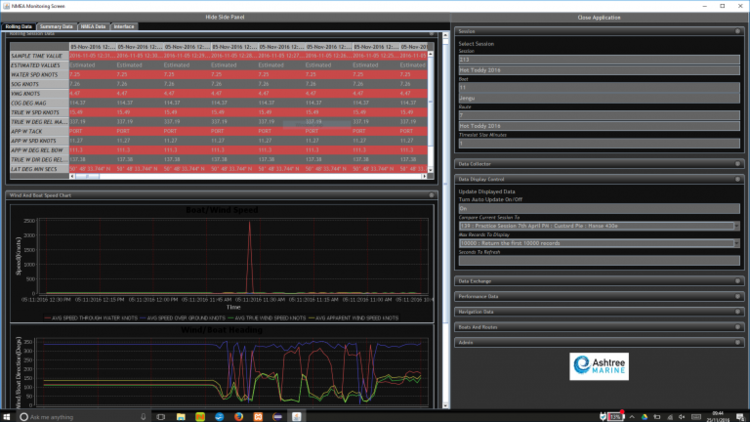Screen dimensions: 750x422
Task: Switch to the Summary Data tab
Action: click(x=56, y=26)
